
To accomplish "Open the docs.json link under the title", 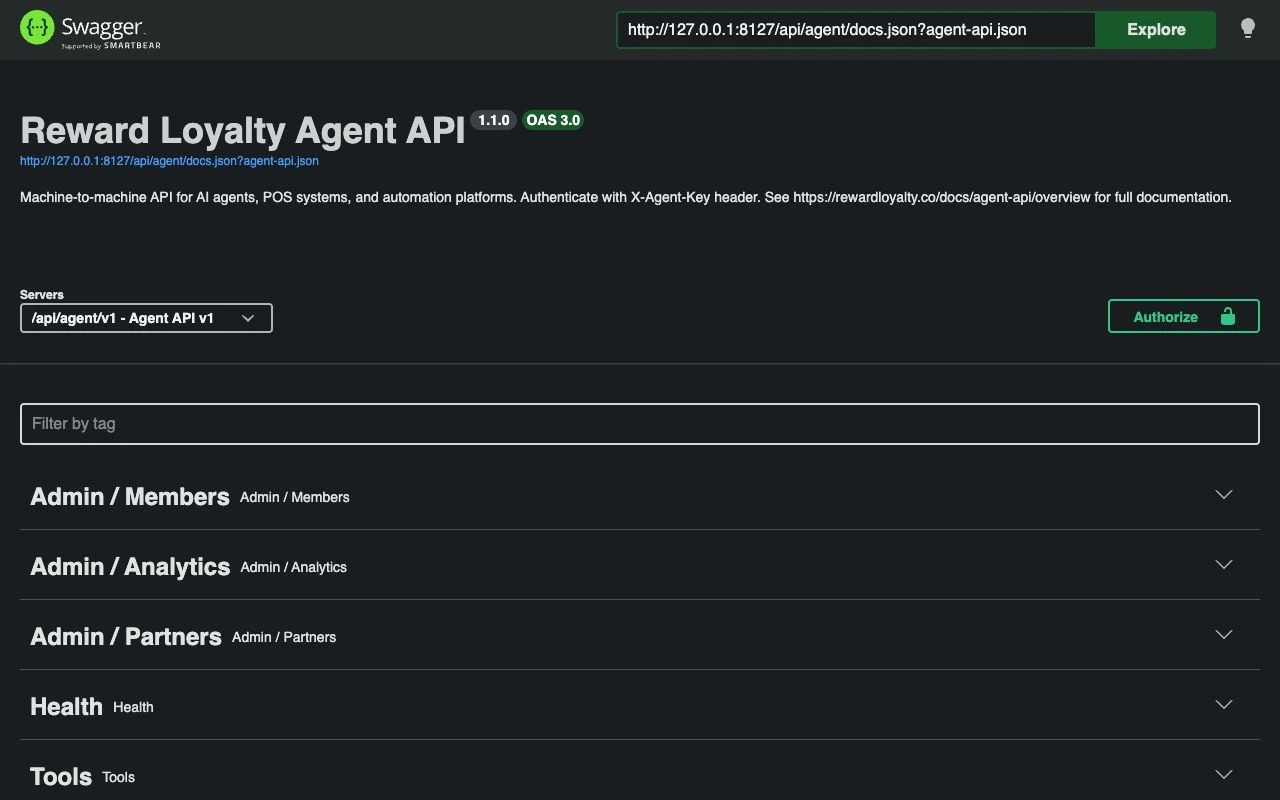I will (169, 160).
